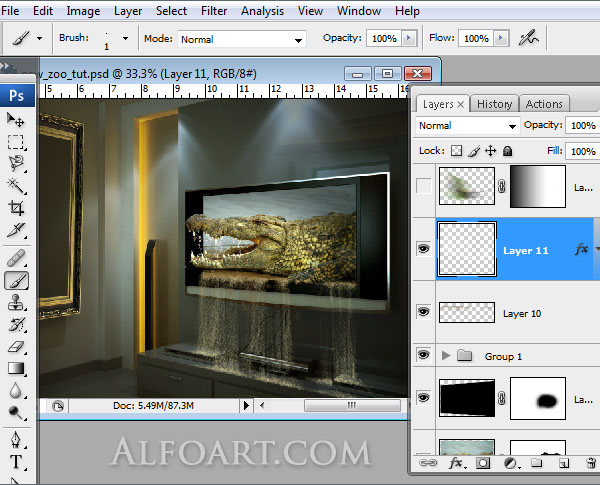Add a layer style with fx button
Viewport: 600px width, 485px height.
point(456,463)
